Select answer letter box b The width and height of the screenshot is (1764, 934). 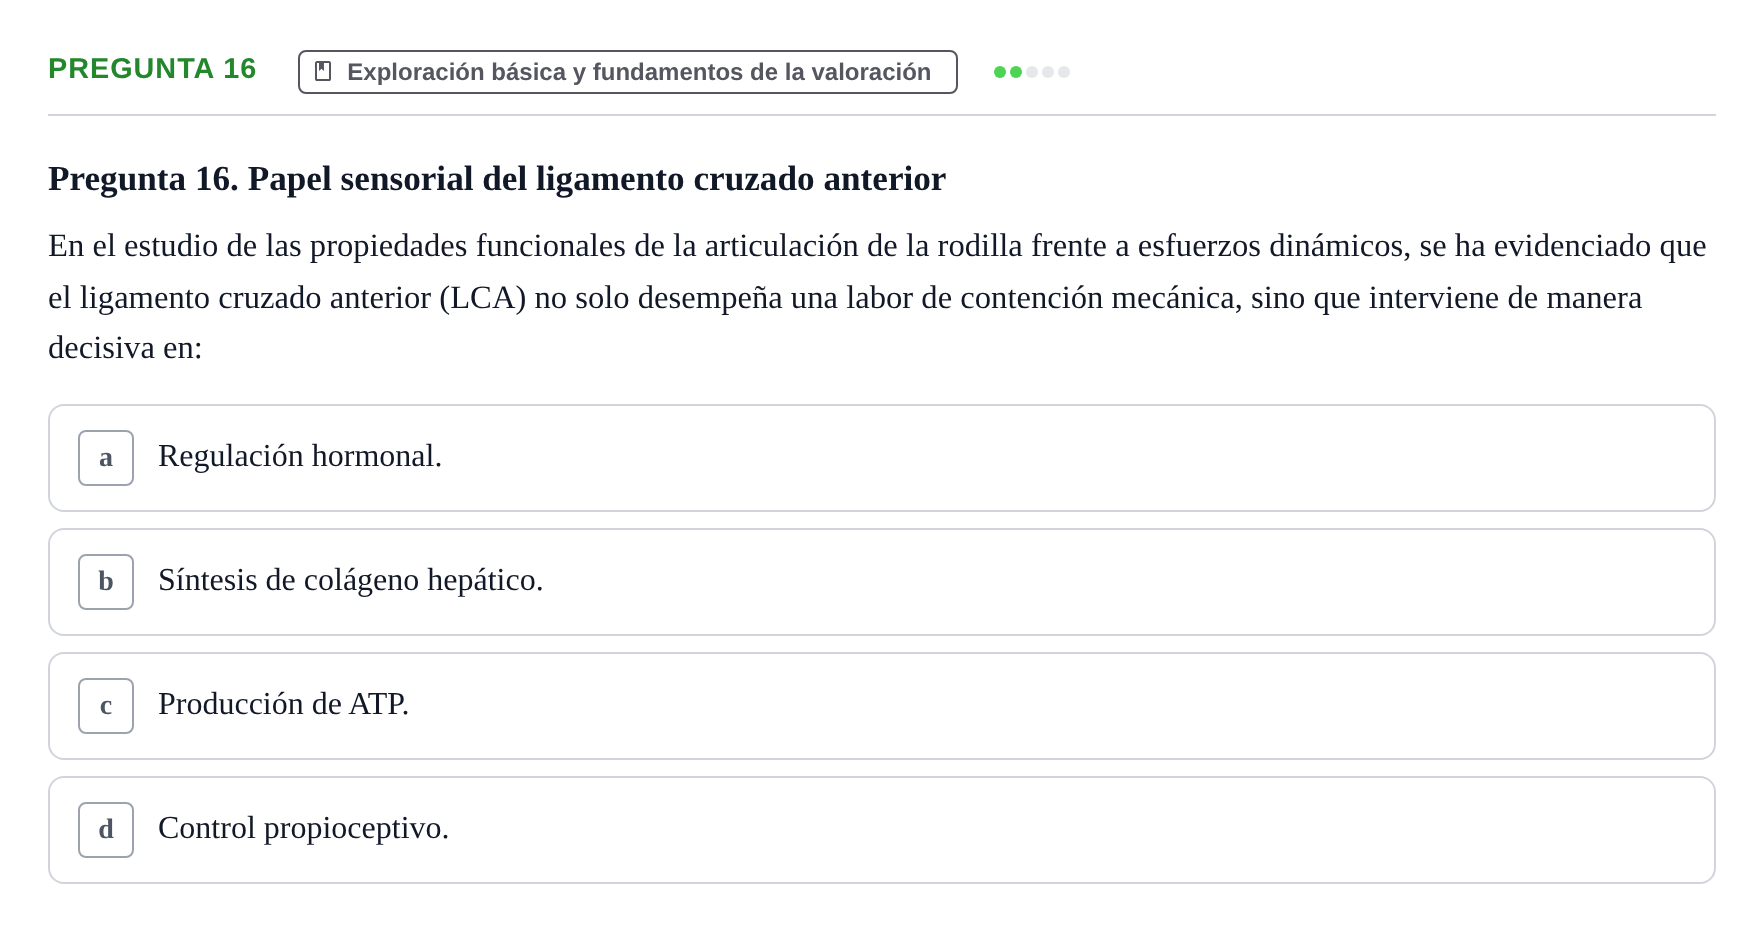click(x=106, y=582)
